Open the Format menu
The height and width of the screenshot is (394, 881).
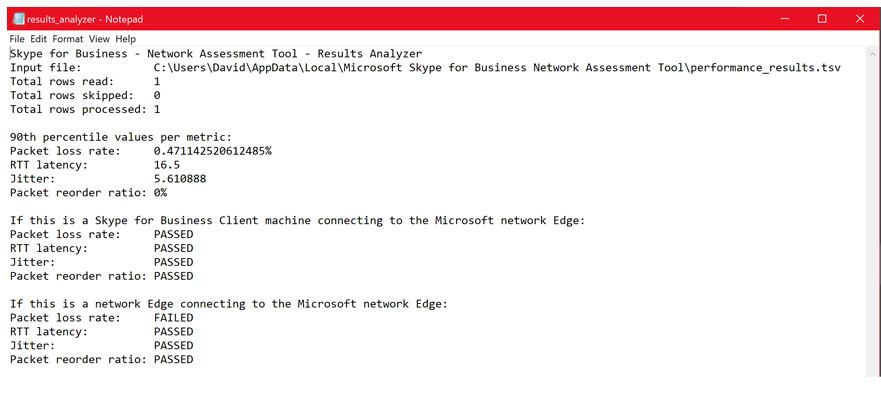pos(68,39)
